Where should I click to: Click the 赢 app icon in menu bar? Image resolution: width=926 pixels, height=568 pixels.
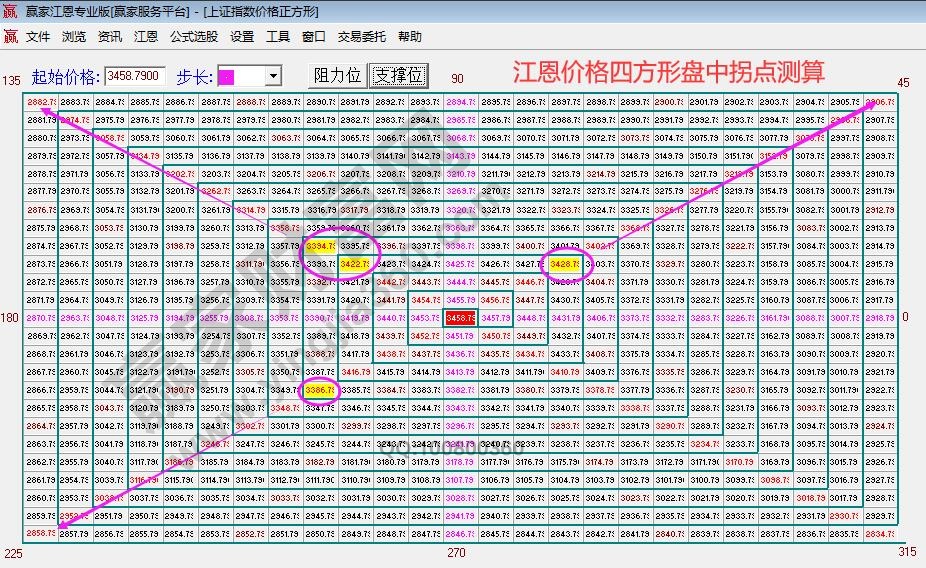pyautogui.click(x=11, y=37)
